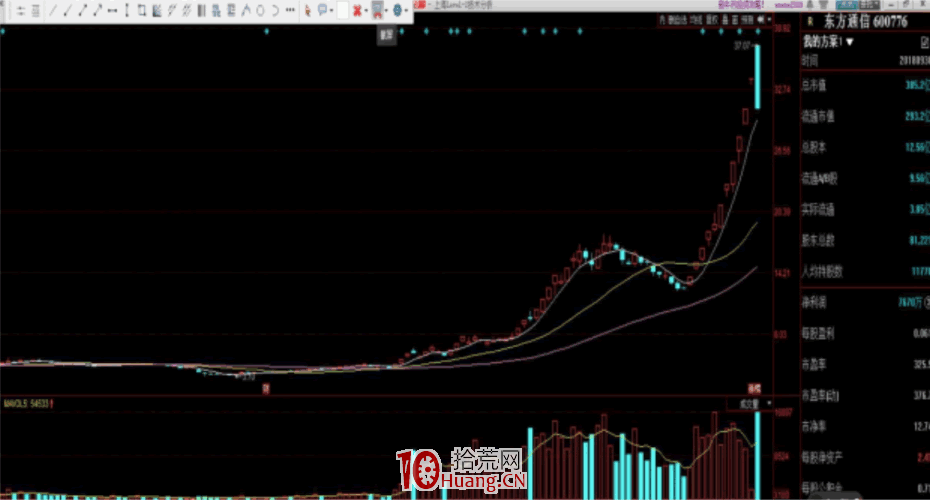Click the purple promotional link in title bar
The image size is (930, 500).
742,5
